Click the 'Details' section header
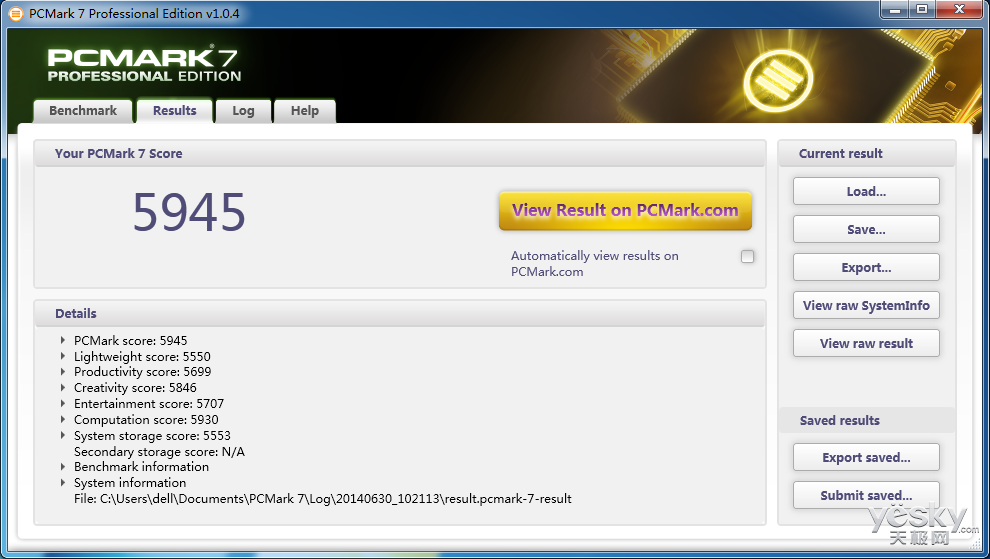Screen dimensions: 990x559 click(76, 314)
